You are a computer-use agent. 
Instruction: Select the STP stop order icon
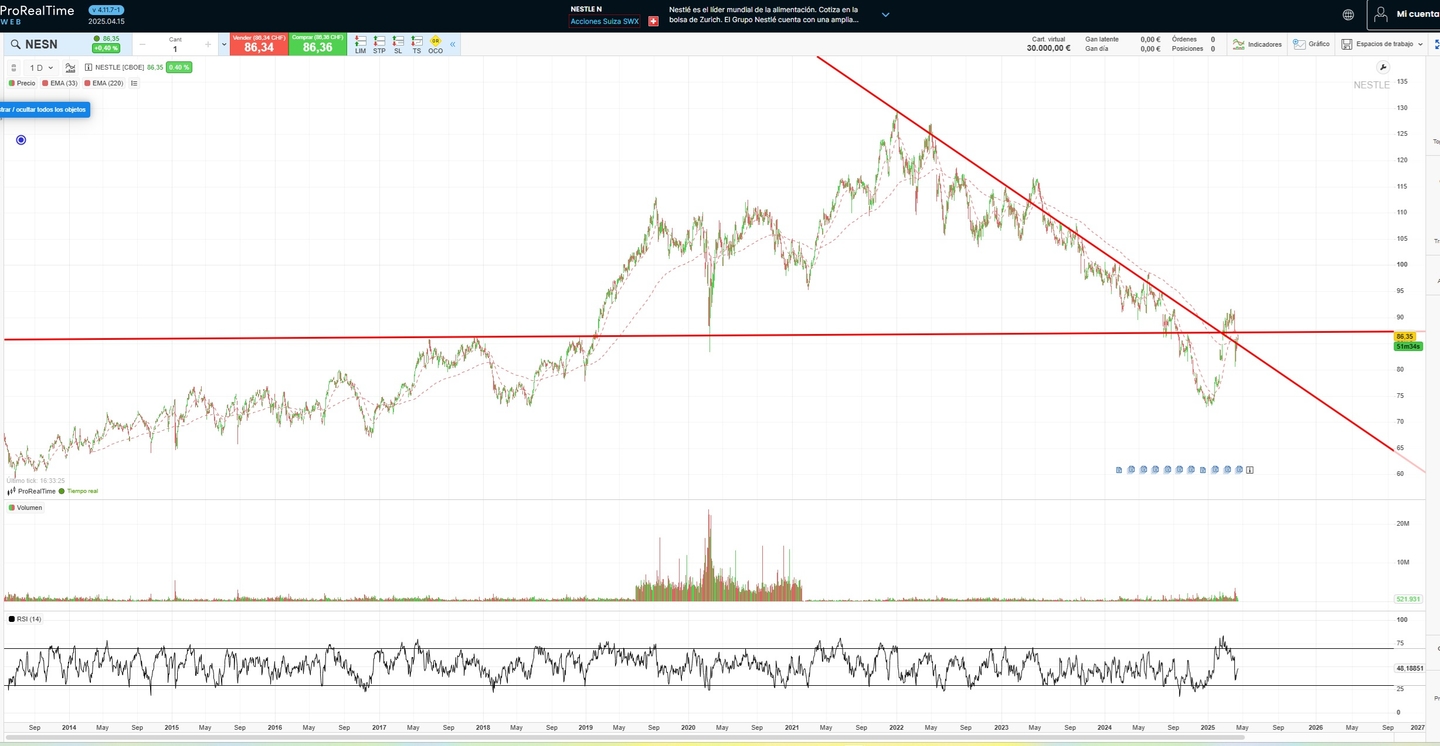pos(379,44)
